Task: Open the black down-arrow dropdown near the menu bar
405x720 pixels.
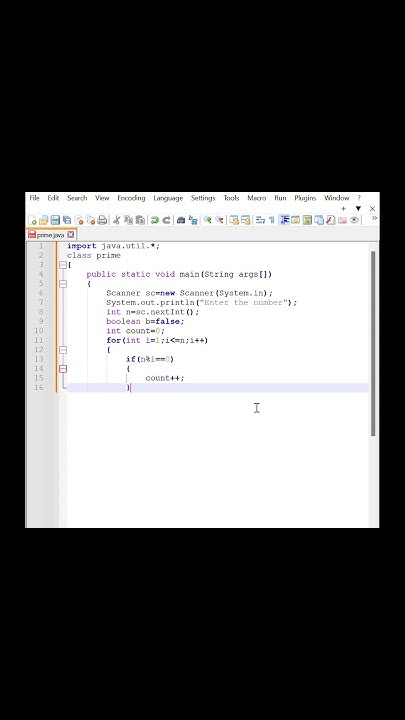Action: coord(358,208)
